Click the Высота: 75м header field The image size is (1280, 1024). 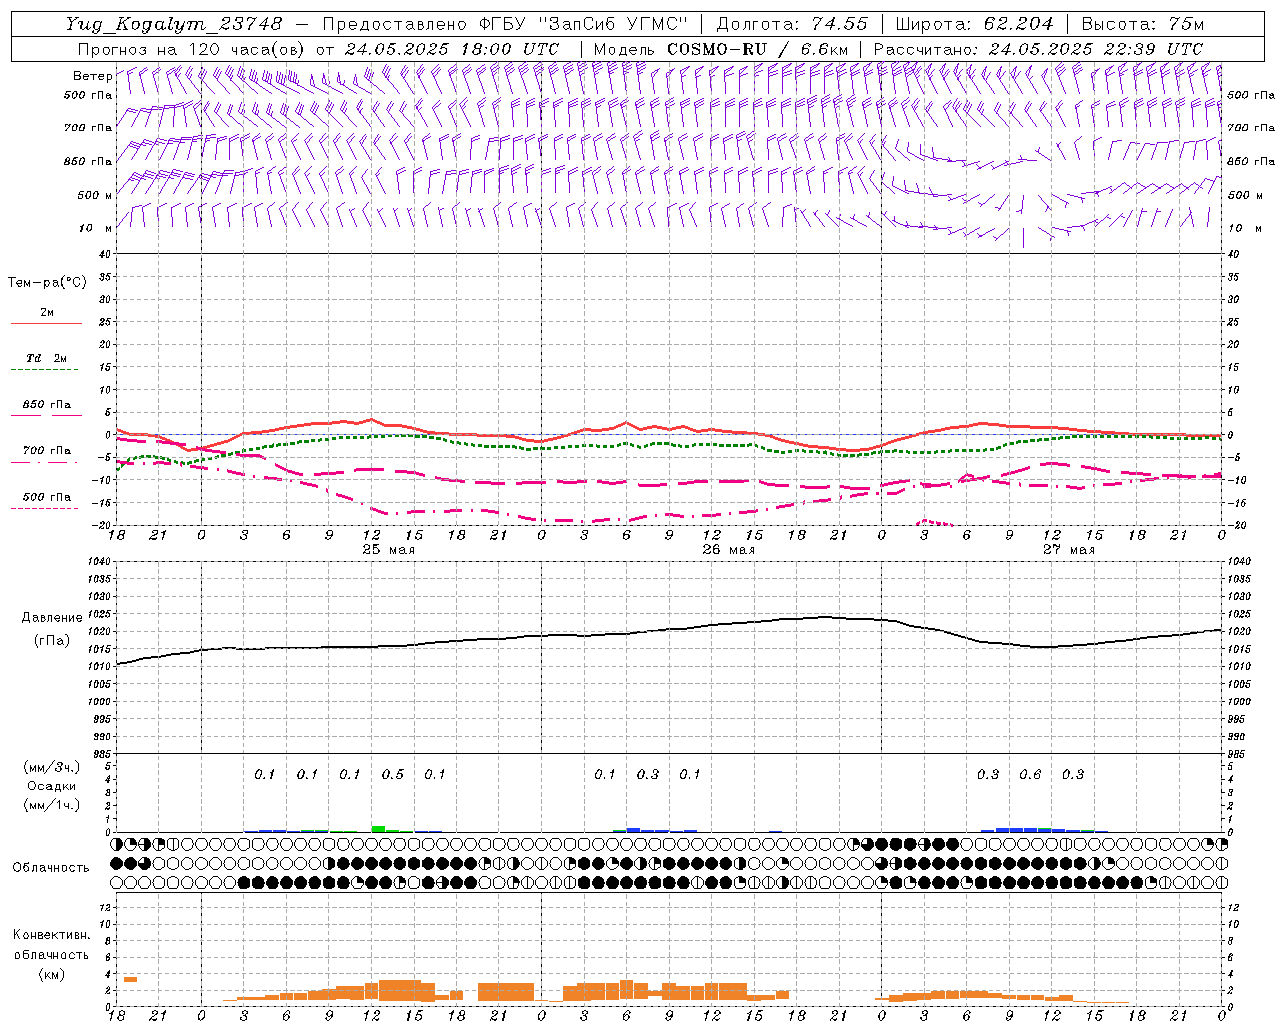click(1143, 24)
